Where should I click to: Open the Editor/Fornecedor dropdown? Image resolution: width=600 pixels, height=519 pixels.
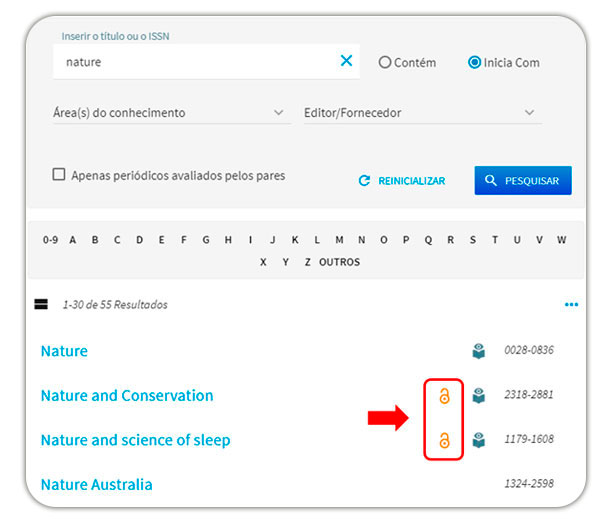pyautogui.click(x=420, y=113)
